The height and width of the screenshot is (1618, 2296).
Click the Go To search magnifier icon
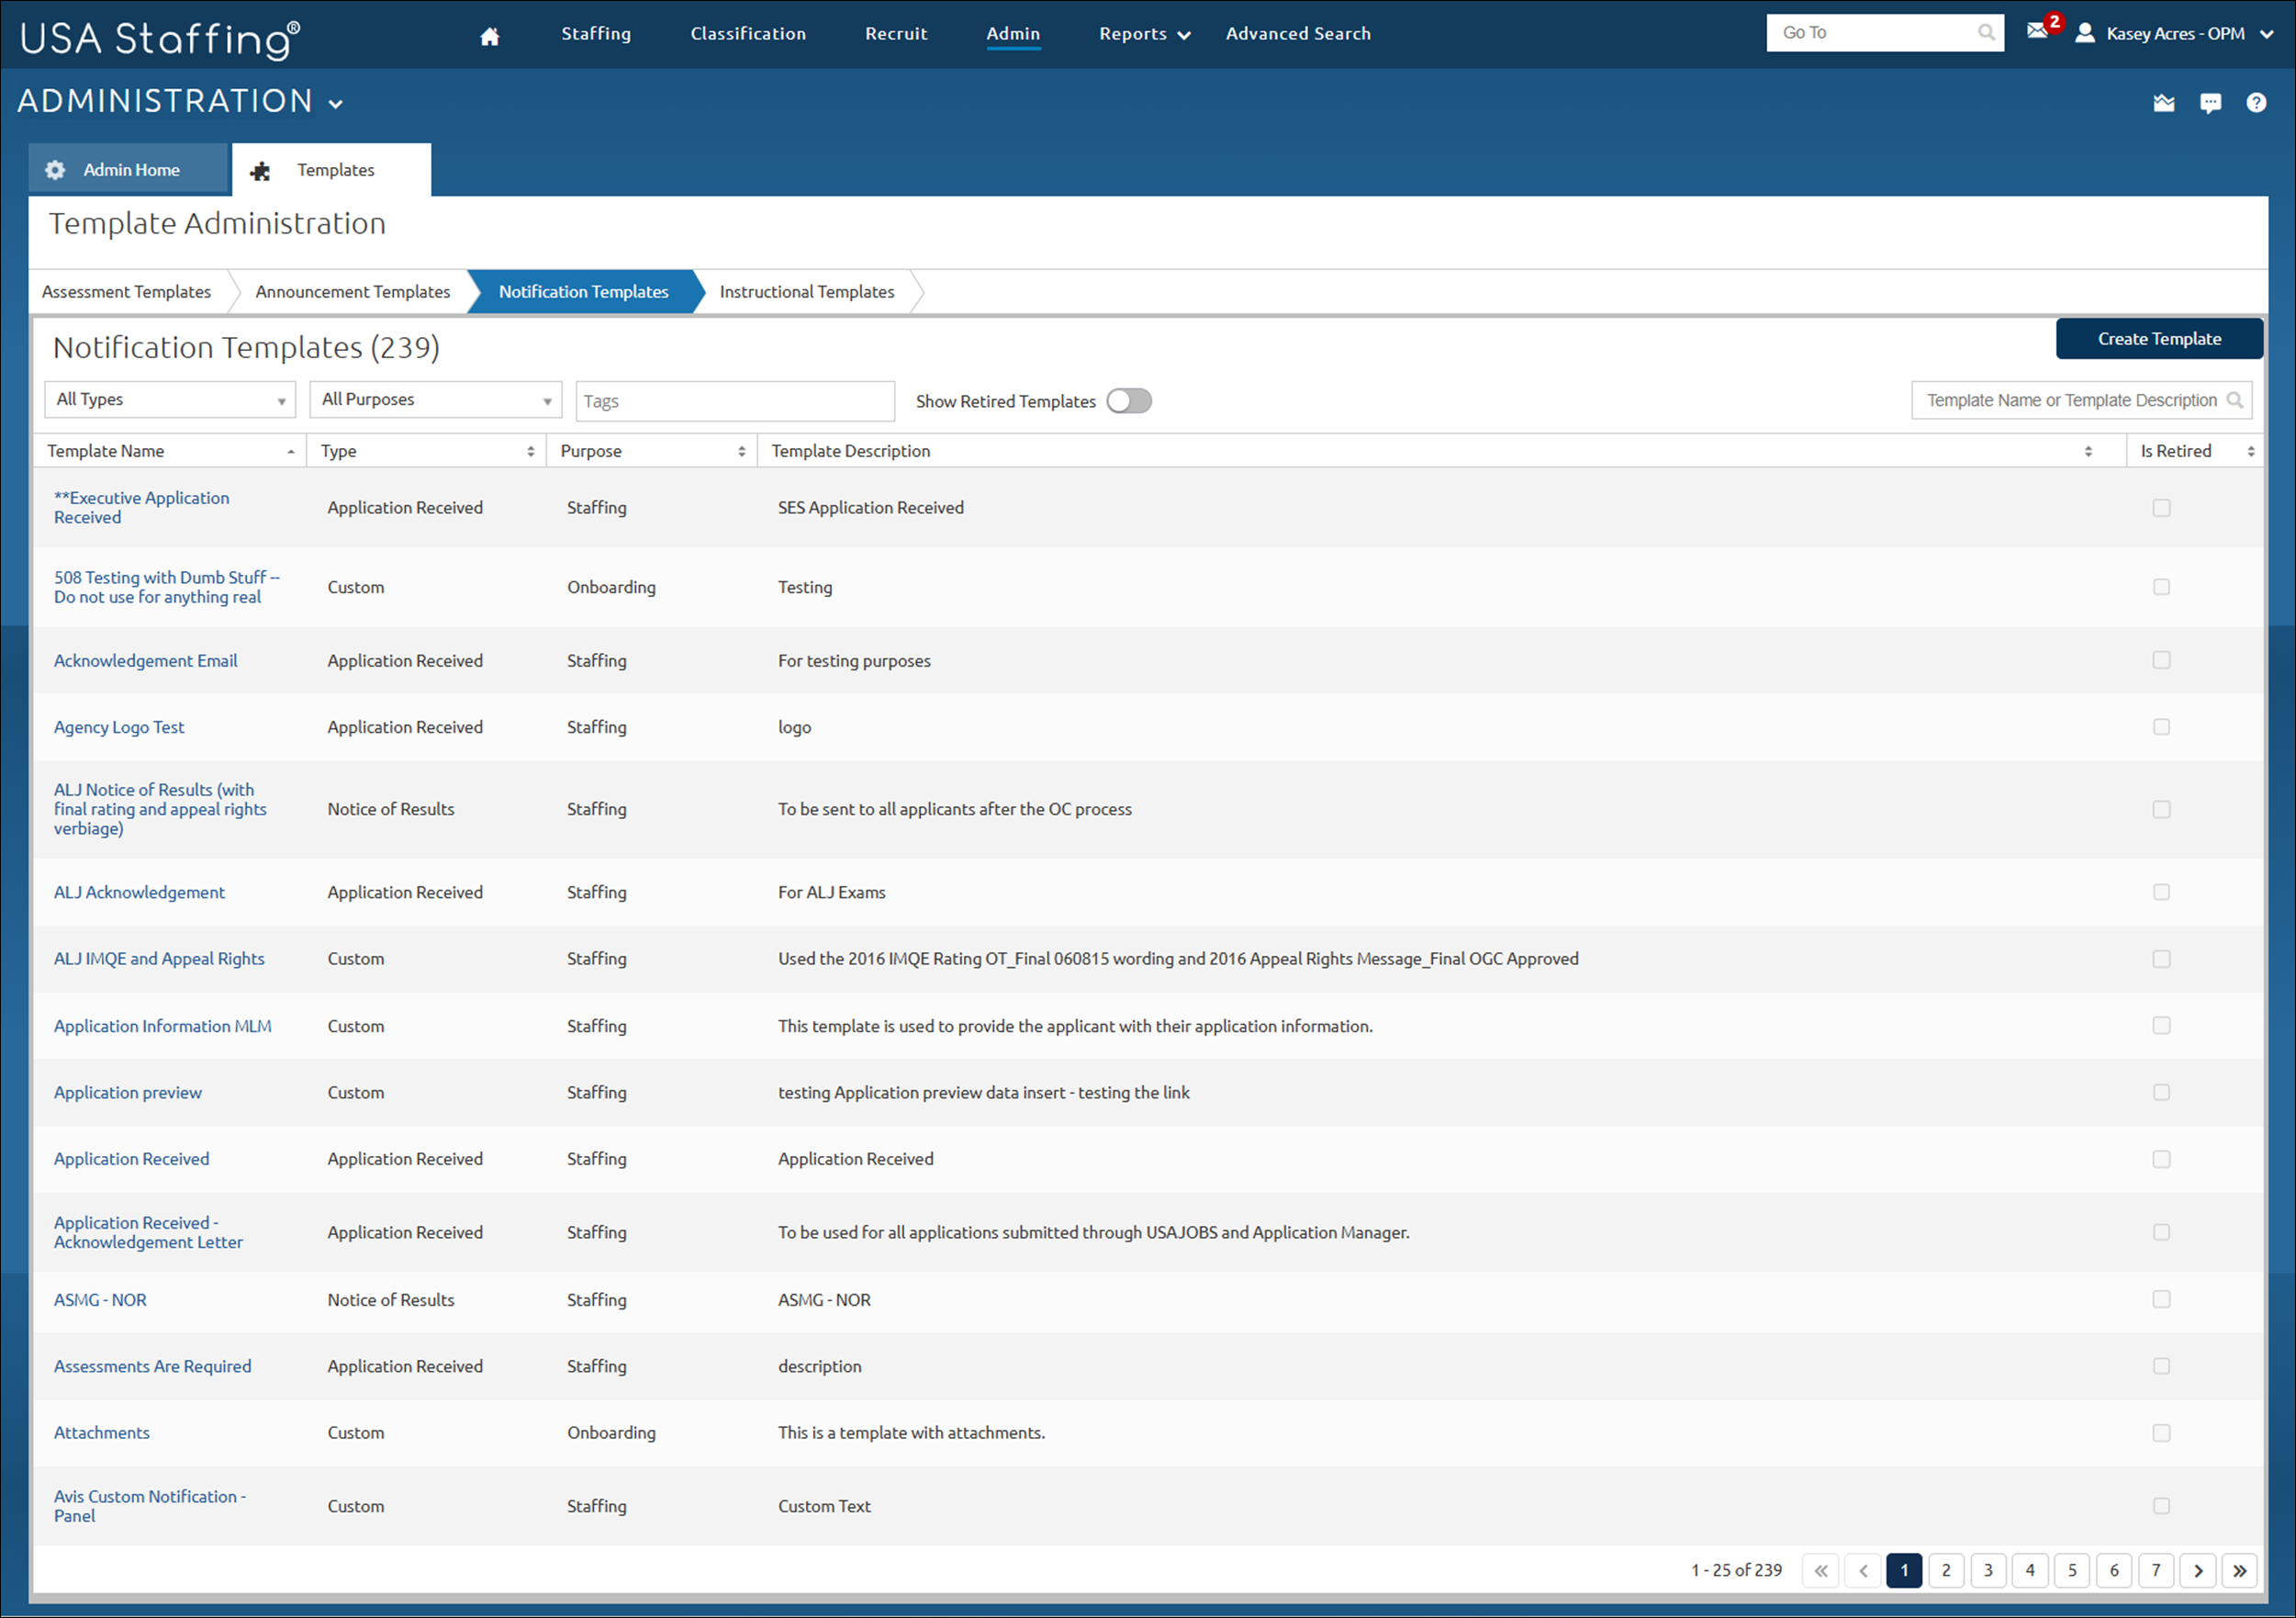coord(1986,32)
